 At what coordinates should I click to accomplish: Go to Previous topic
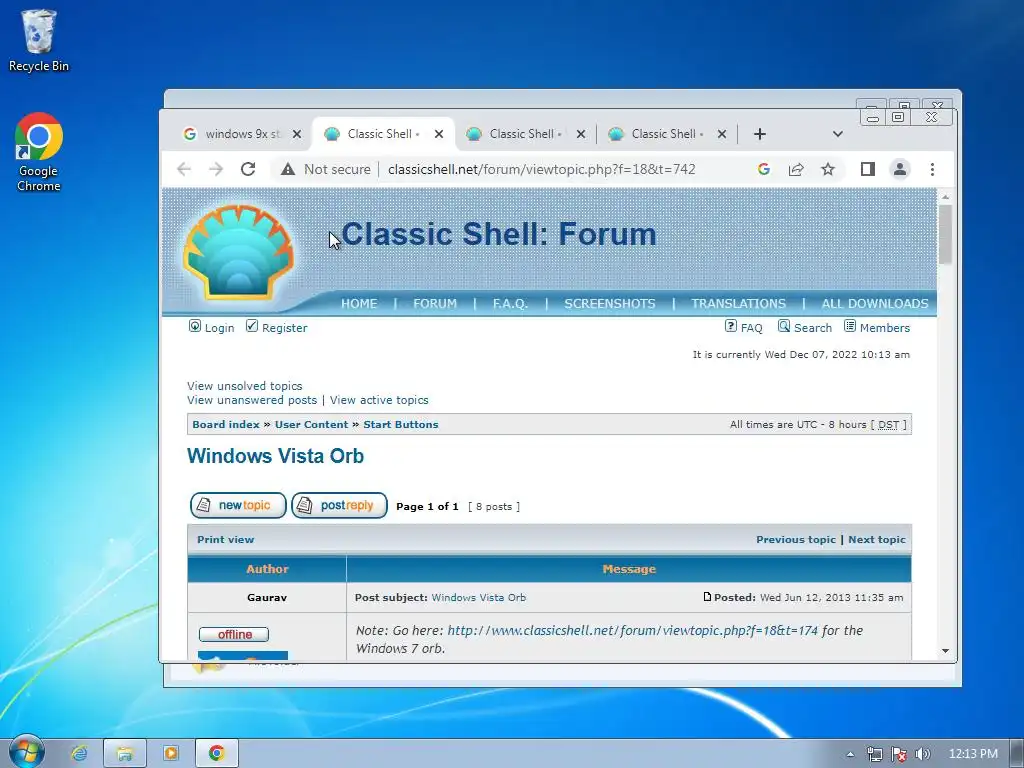click(796, 539)
